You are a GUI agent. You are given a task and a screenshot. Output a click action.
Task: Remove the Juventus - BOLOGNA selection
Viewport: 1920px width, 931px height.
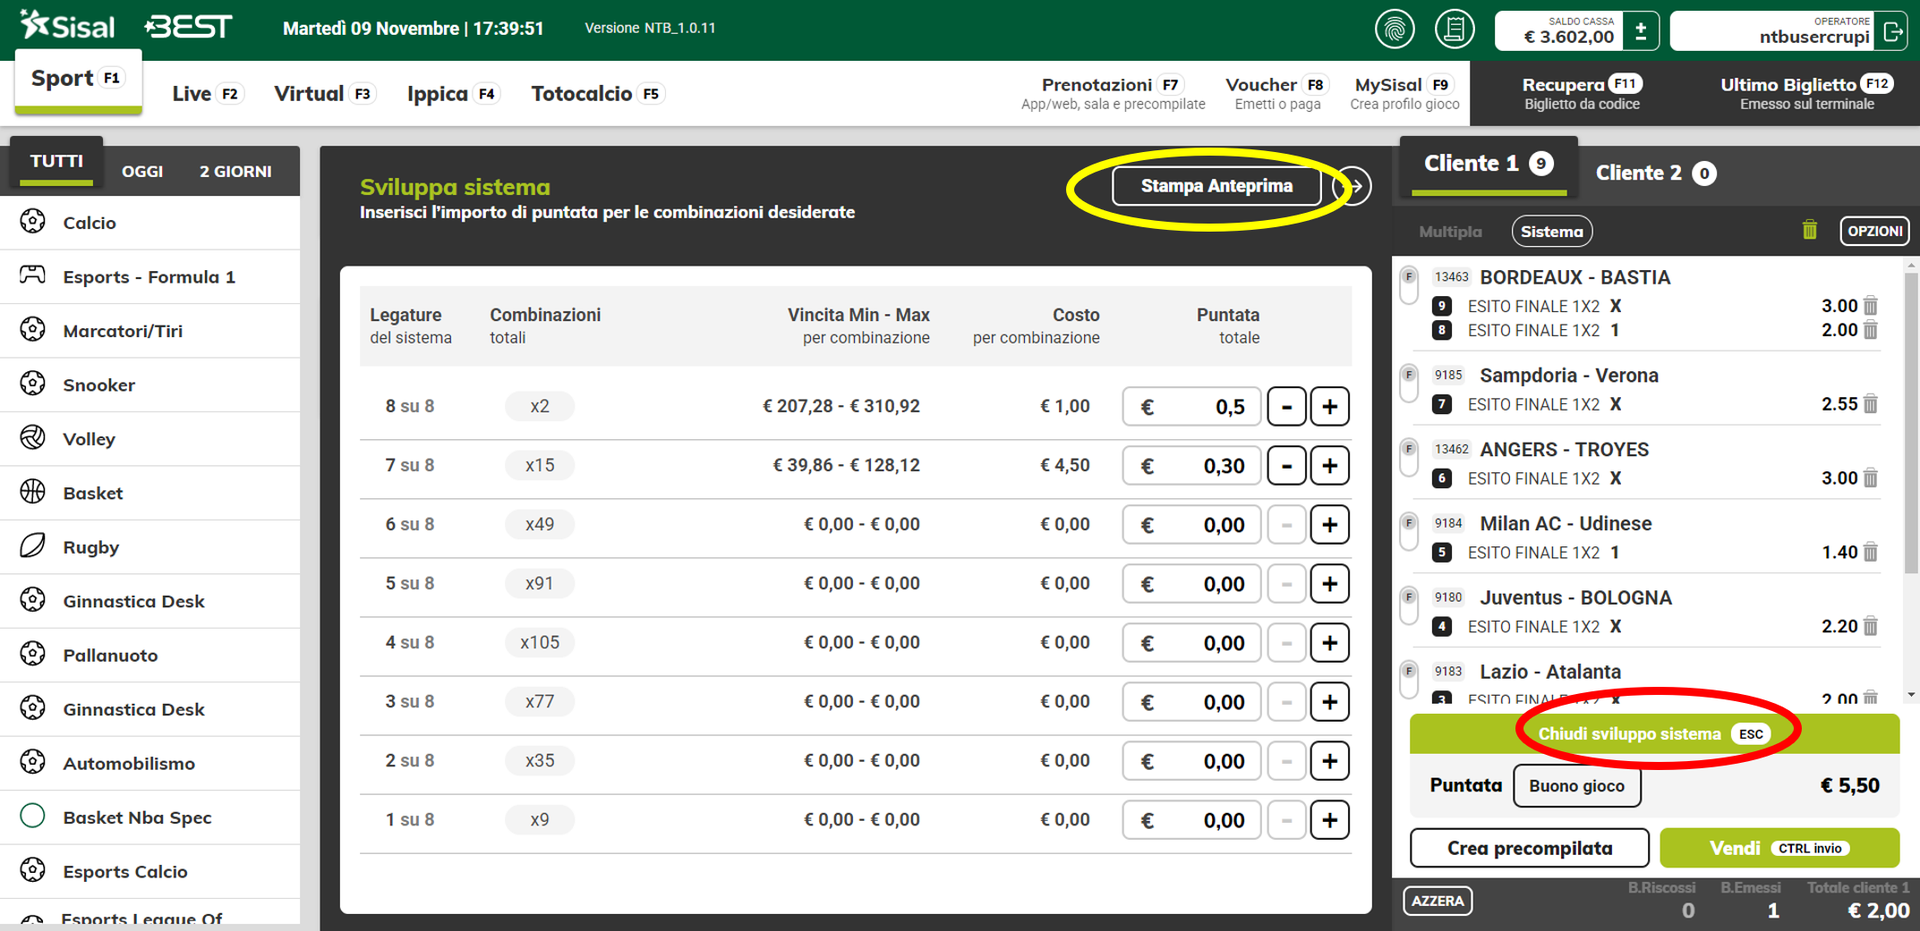pos(1871,626)
